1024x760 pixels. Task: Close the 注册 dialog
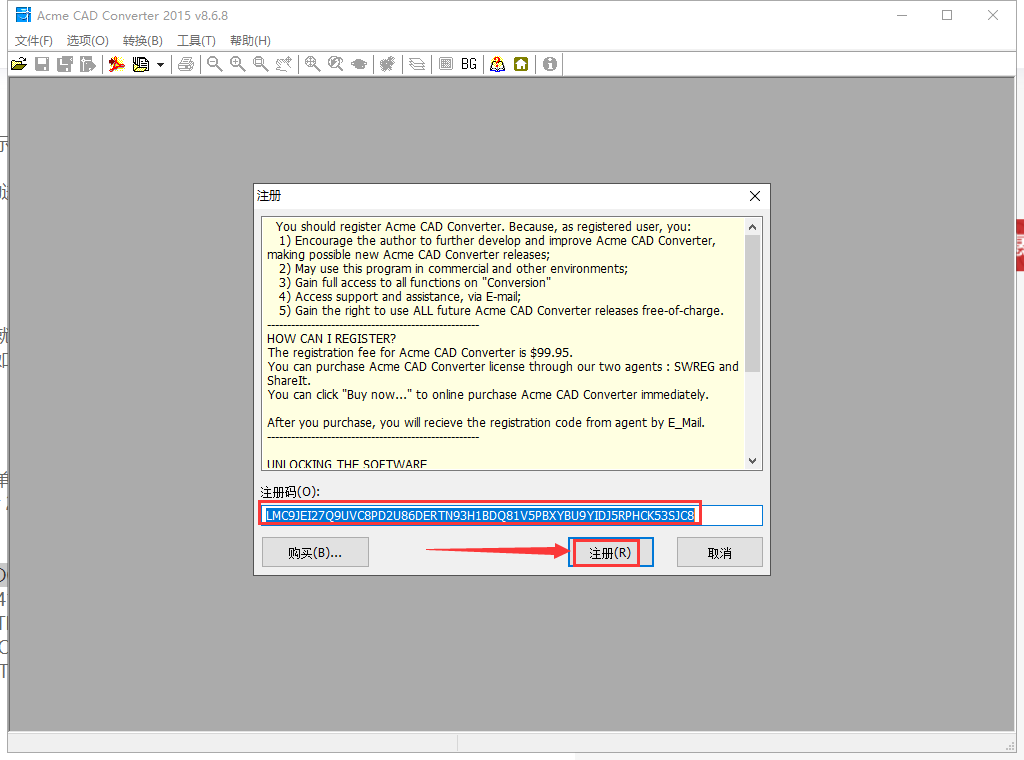755,196
